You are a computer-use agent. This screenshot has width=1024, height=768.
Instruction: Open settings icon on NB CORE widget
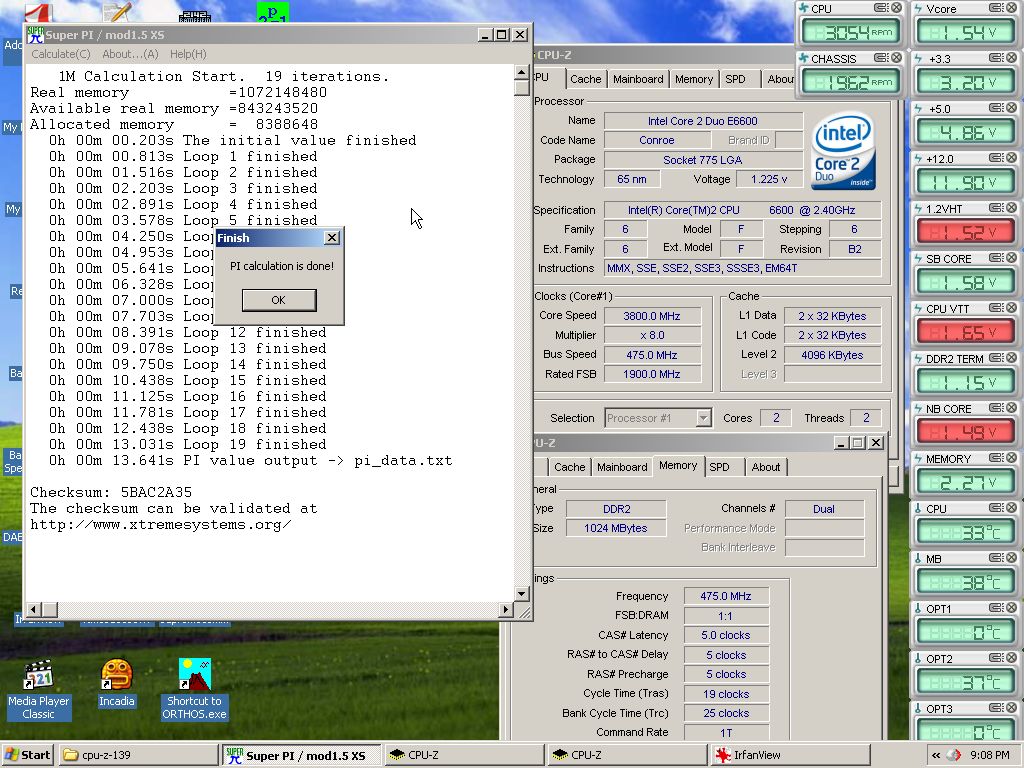tap(996, 408)
